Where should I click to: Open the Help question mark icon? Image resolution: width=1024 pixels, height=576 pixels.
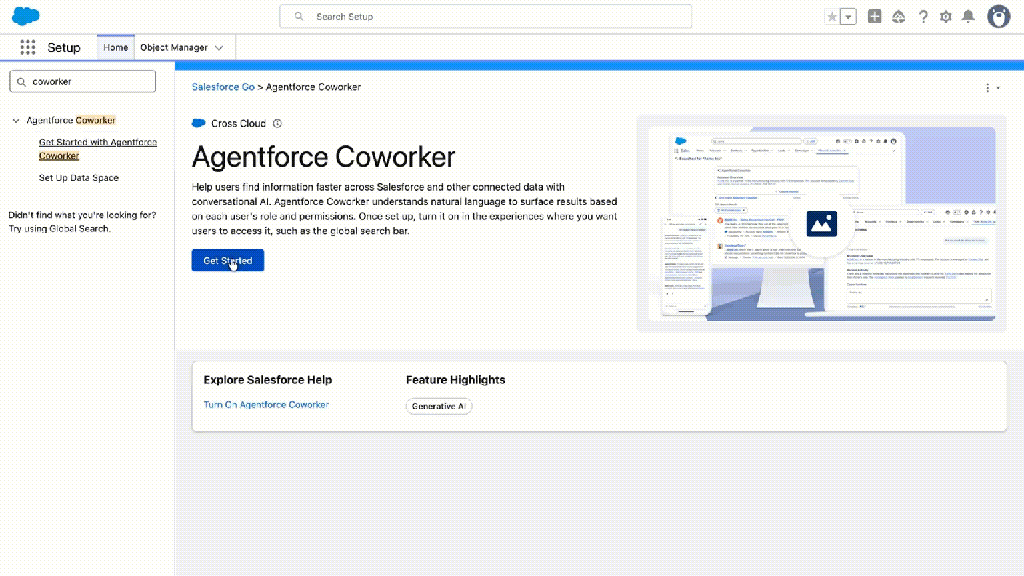tap(923, 17)
